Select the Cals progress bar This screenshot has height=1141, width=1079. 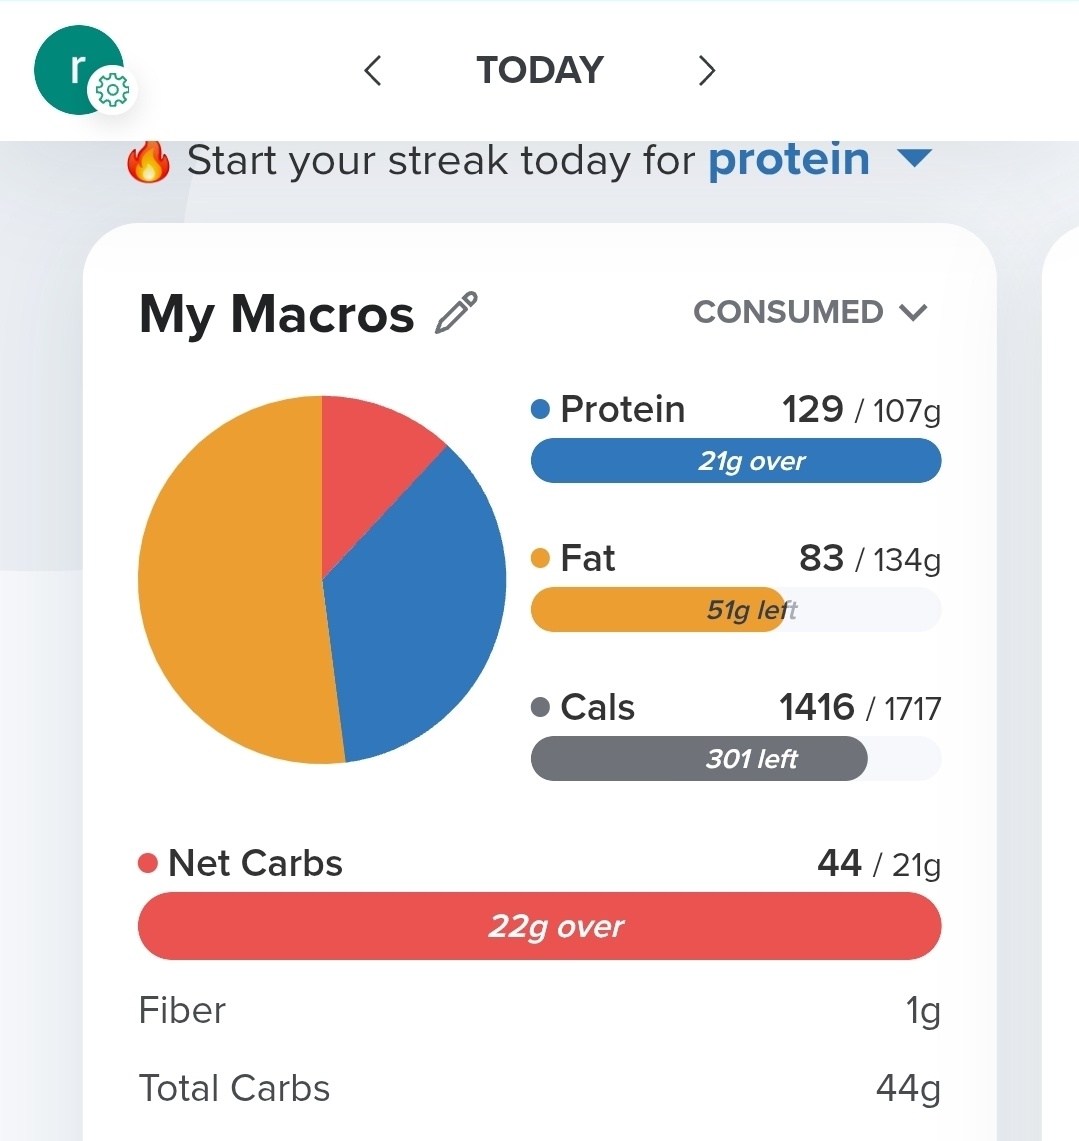736,758
